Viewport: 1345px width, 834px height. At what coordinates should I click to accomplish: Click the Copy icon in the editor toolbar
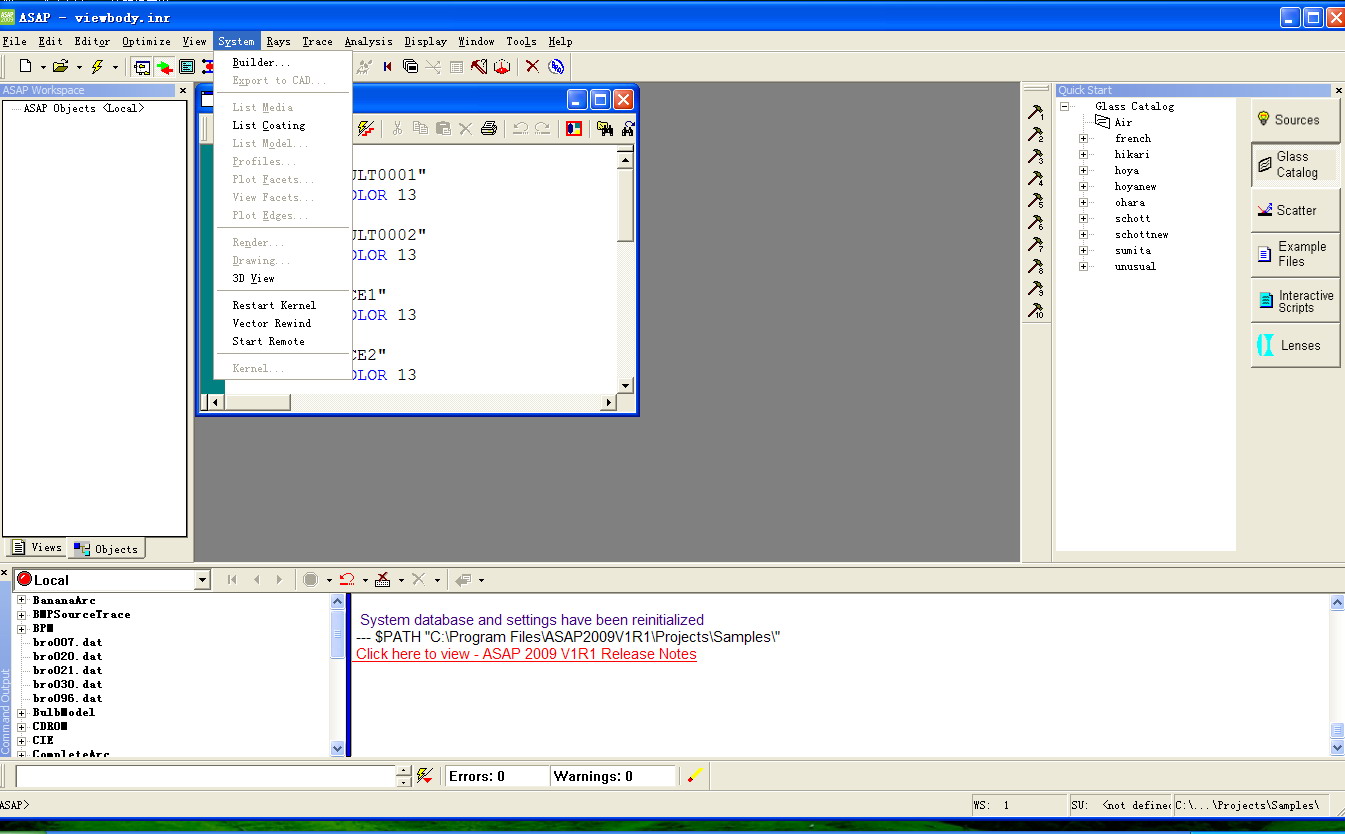click(x=420, y=128)
